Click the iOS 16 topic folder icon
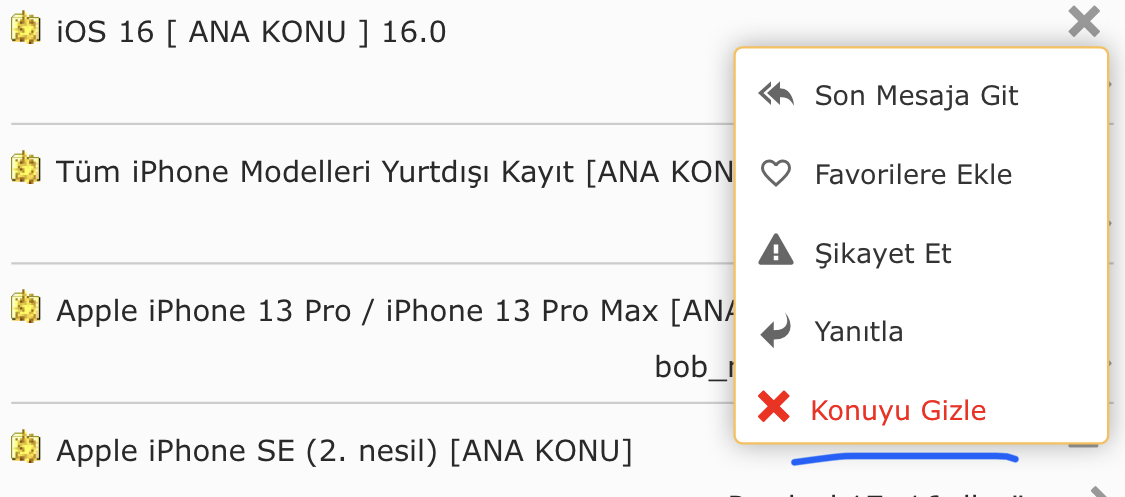The image size is (1125, 497). click(26, 29)
